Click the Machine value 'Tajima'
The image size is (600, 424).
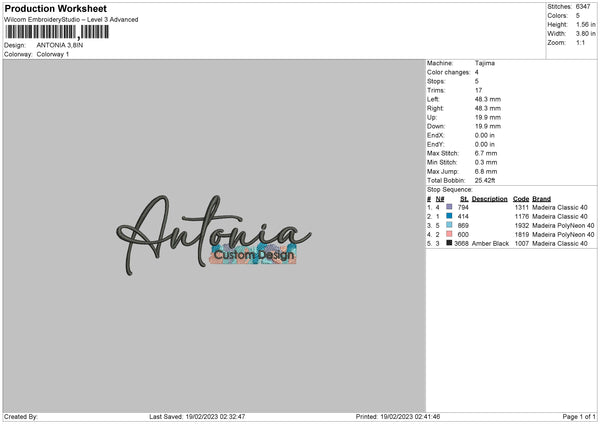pyautogui.click(x=485, y=63)
